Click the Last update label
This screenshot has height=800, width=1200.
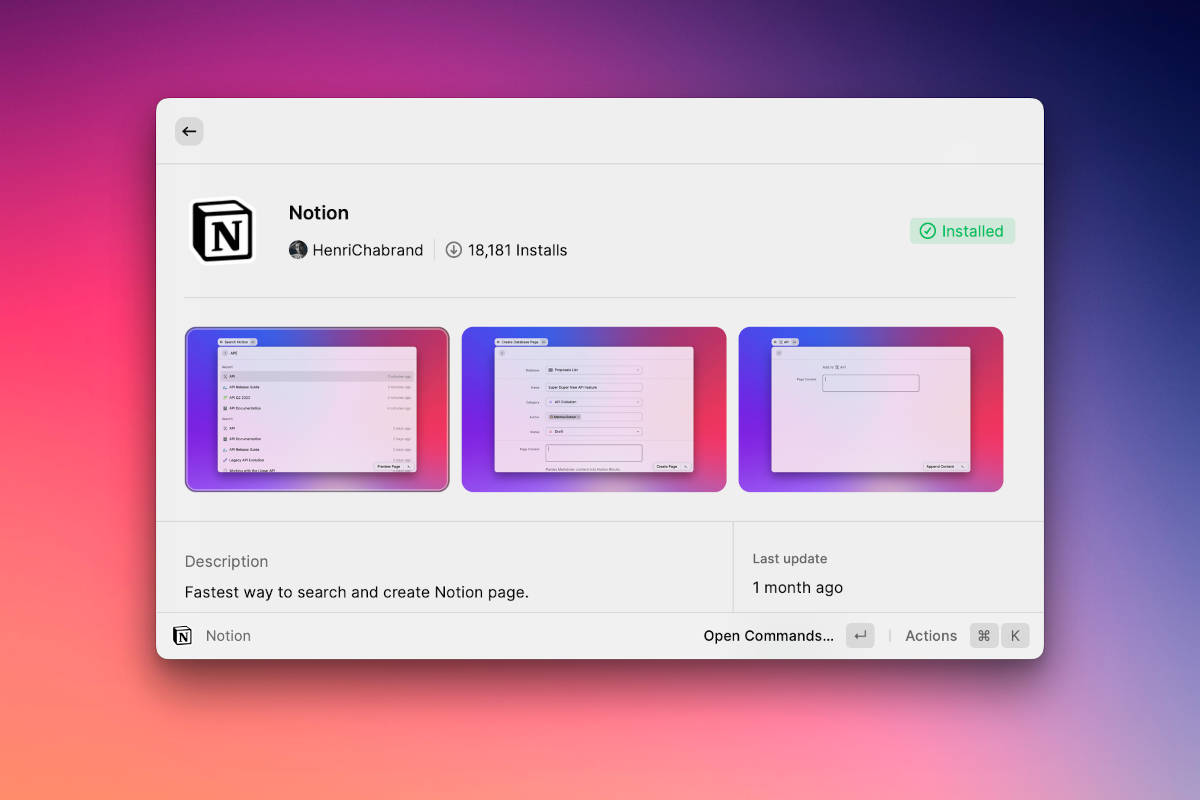point(790,559)
